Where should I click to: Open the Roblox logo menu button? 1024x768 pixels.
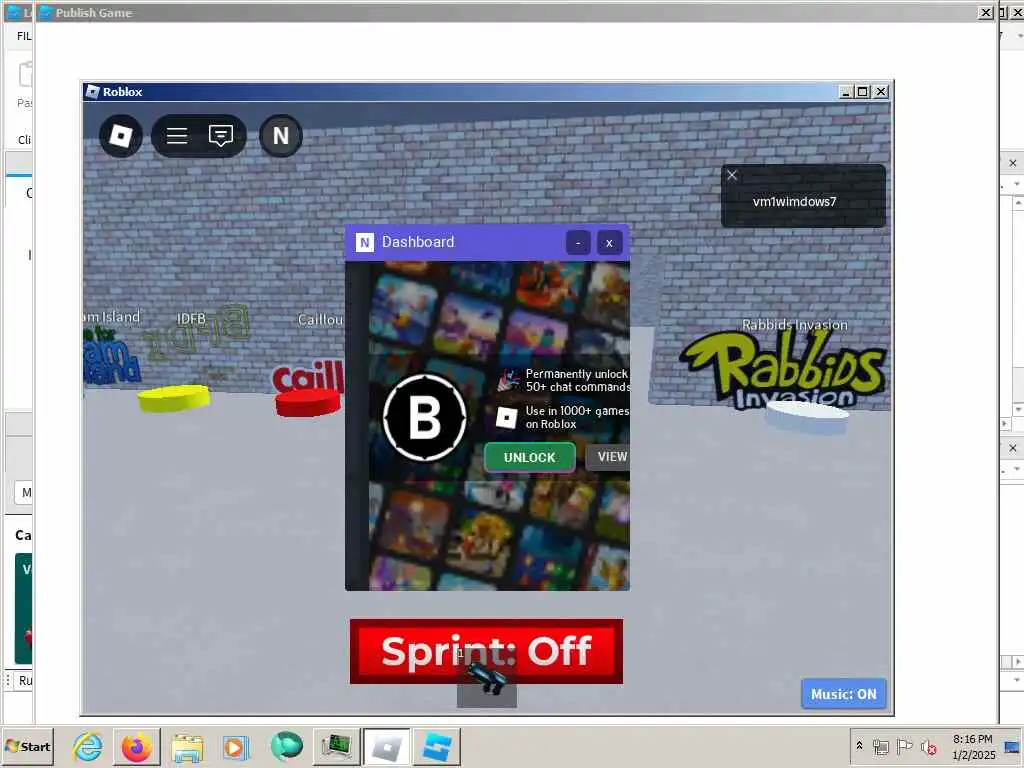121,136
